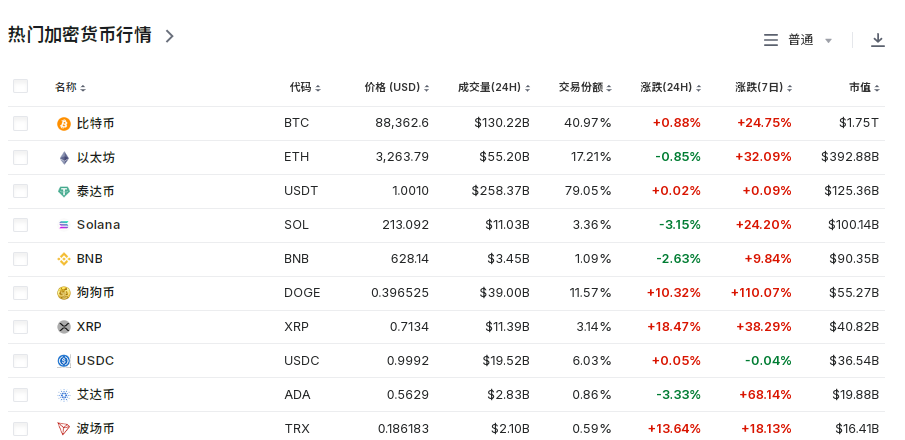Open the 艾达币 coin name link

(x=95, y=395)
